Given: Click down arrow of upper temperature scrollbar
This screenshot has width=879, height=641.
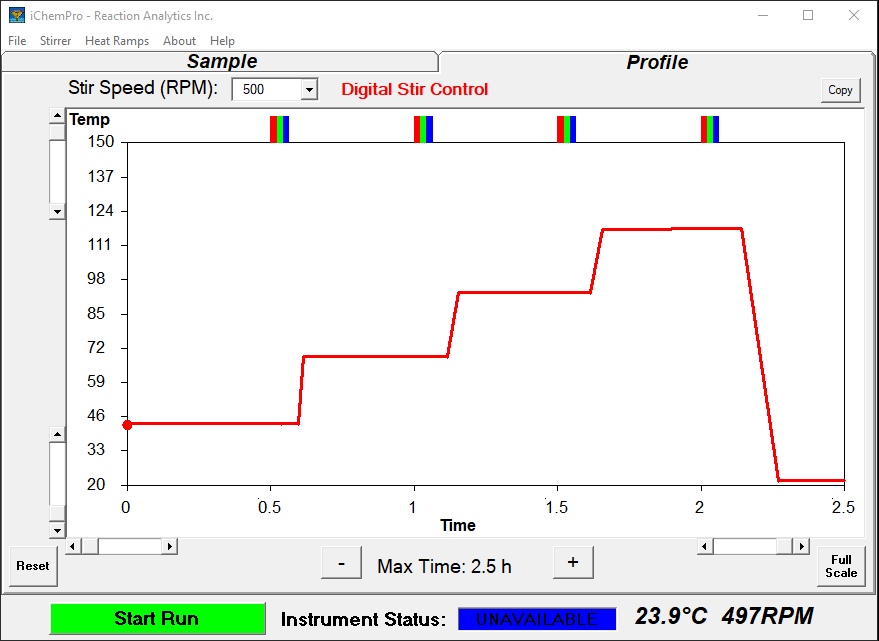Looking at the screenshot, I should tap(57, 211).
